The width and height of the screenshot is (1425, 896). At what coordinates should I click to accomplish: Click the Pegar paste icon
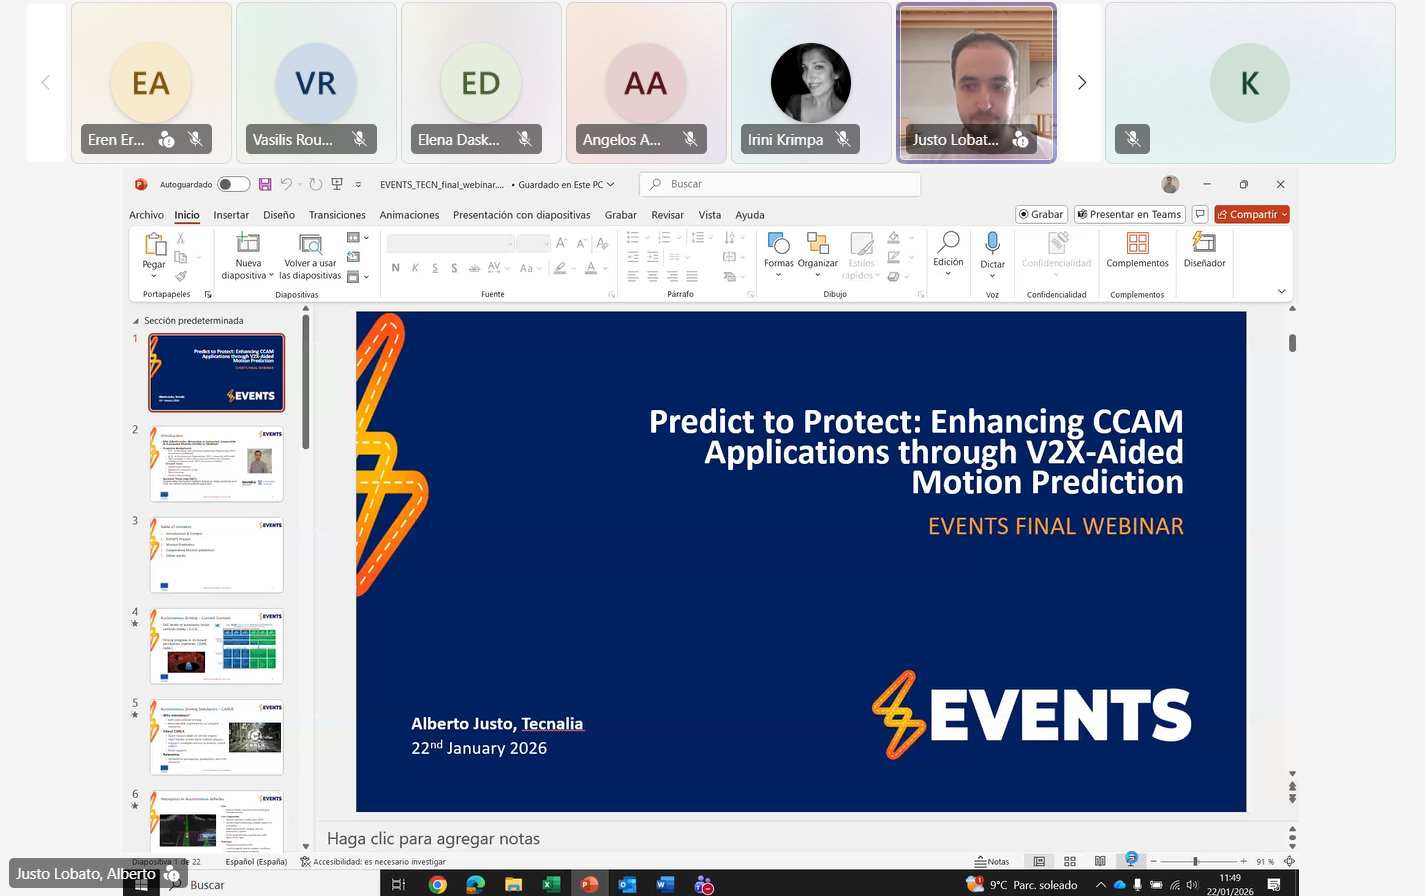(x=154, y=244)
